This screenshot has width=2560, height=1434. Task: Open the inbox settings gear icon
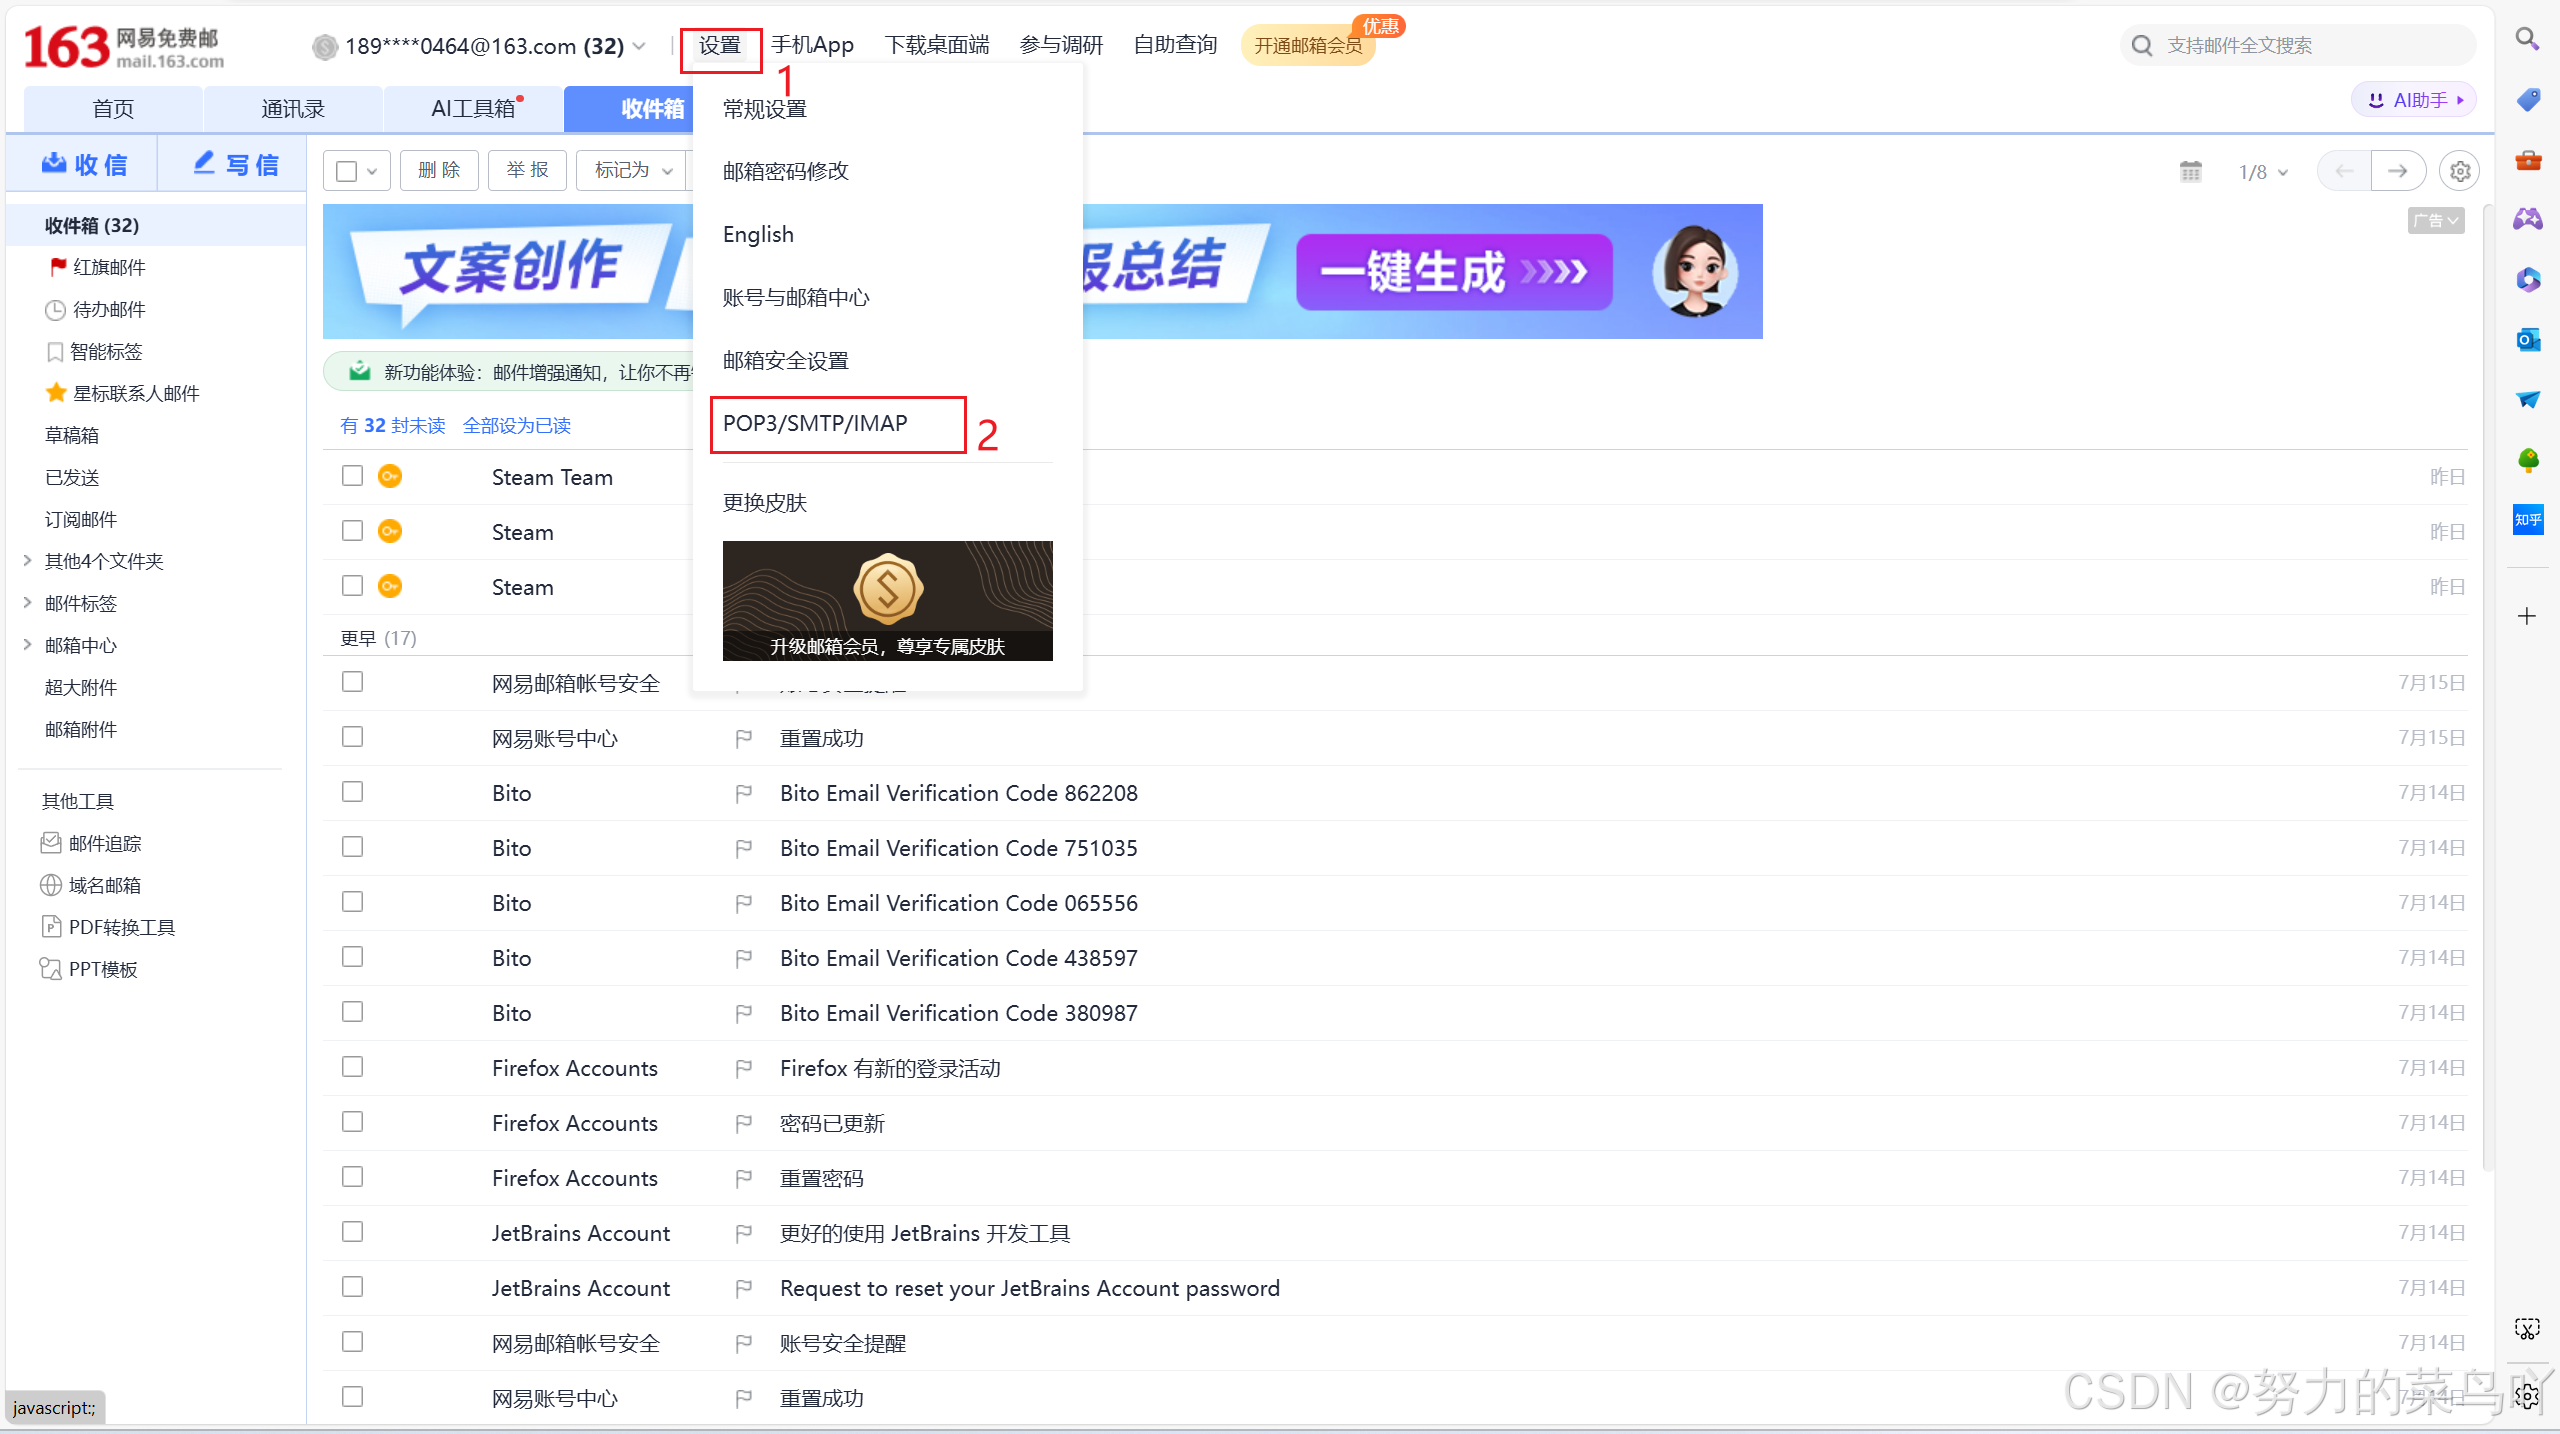tap(2459, 171)
